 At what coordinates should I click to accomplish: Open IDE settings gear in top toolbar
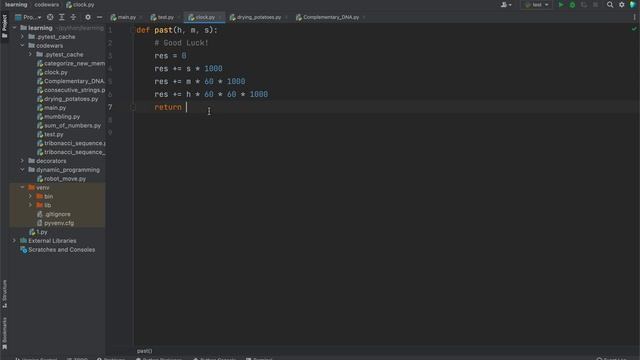point(622,5)
